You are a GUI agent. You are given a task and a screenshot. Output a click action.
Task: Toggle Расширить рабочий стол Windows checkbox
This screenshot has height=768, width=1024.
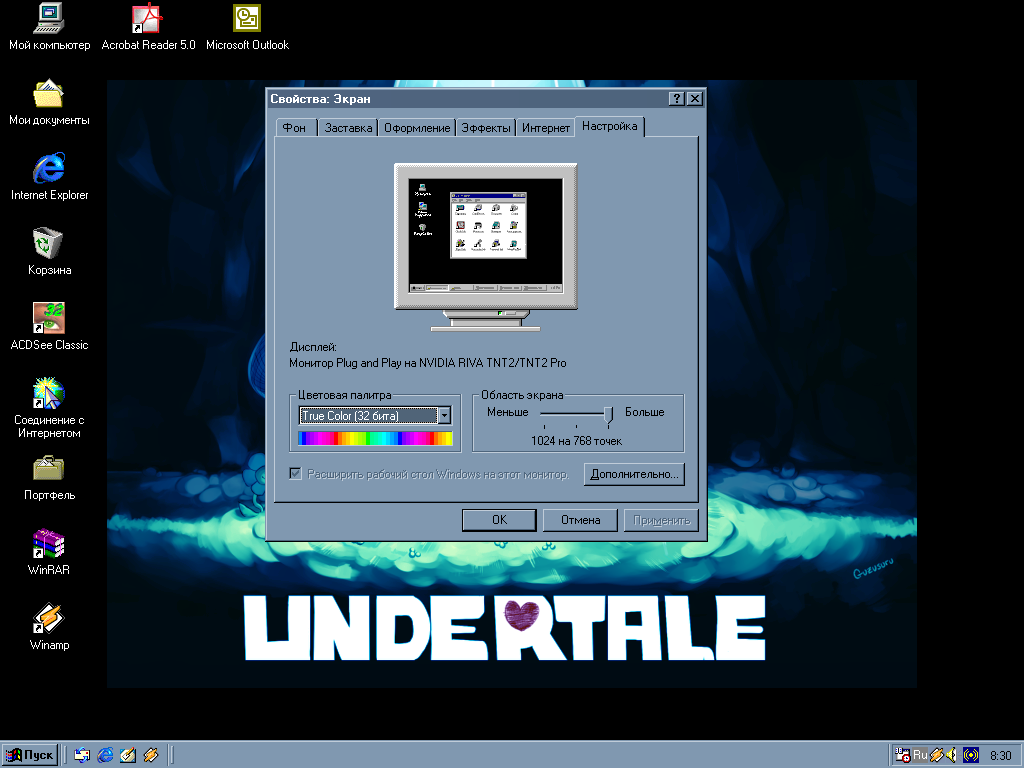[x=296, y=473]
